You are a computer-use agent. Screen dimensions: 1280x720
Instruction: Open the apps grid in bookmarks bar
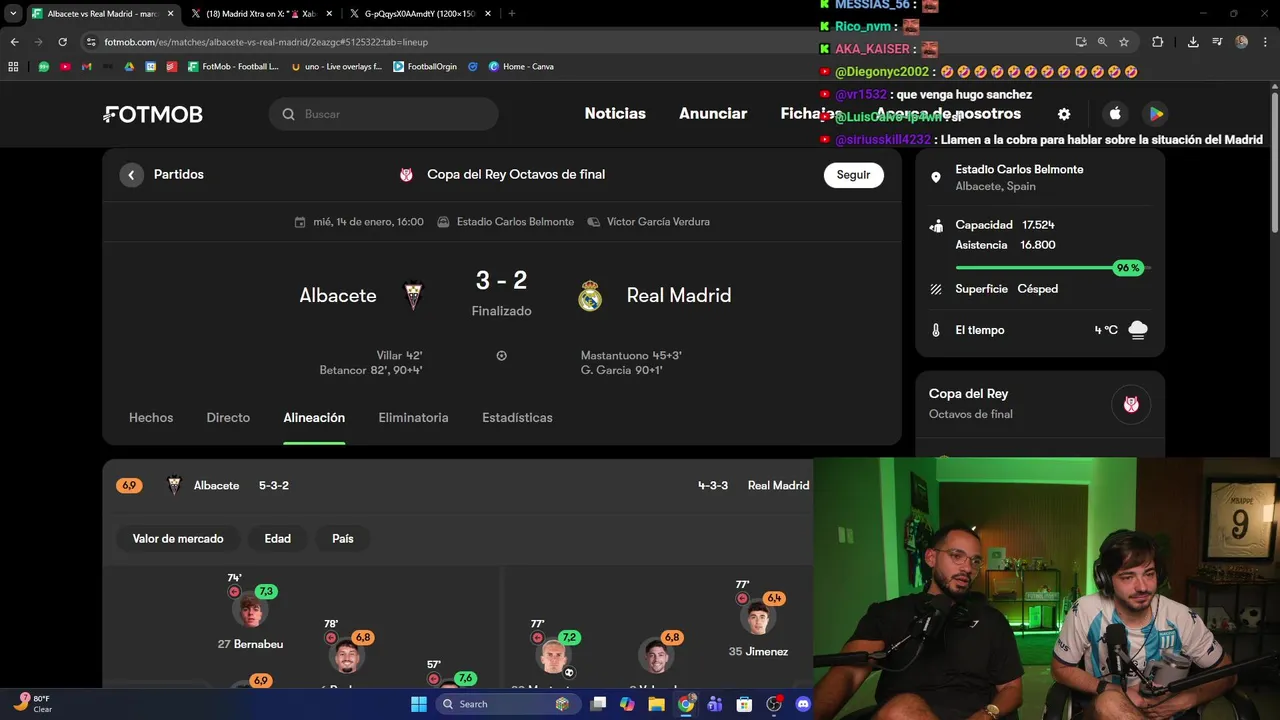[13, 67]
